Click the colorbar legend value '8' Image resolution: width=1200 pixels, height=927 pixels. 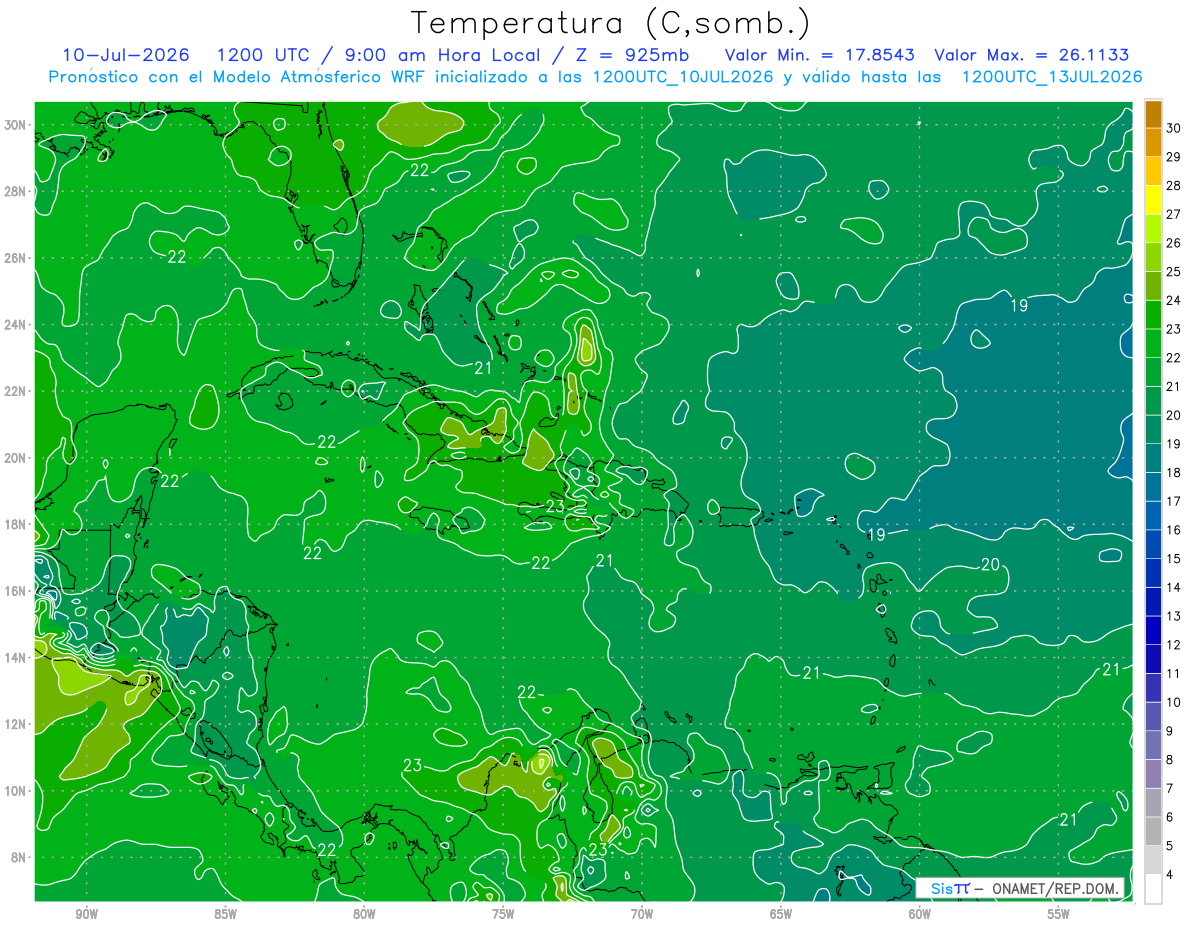tap(1170, 760)
